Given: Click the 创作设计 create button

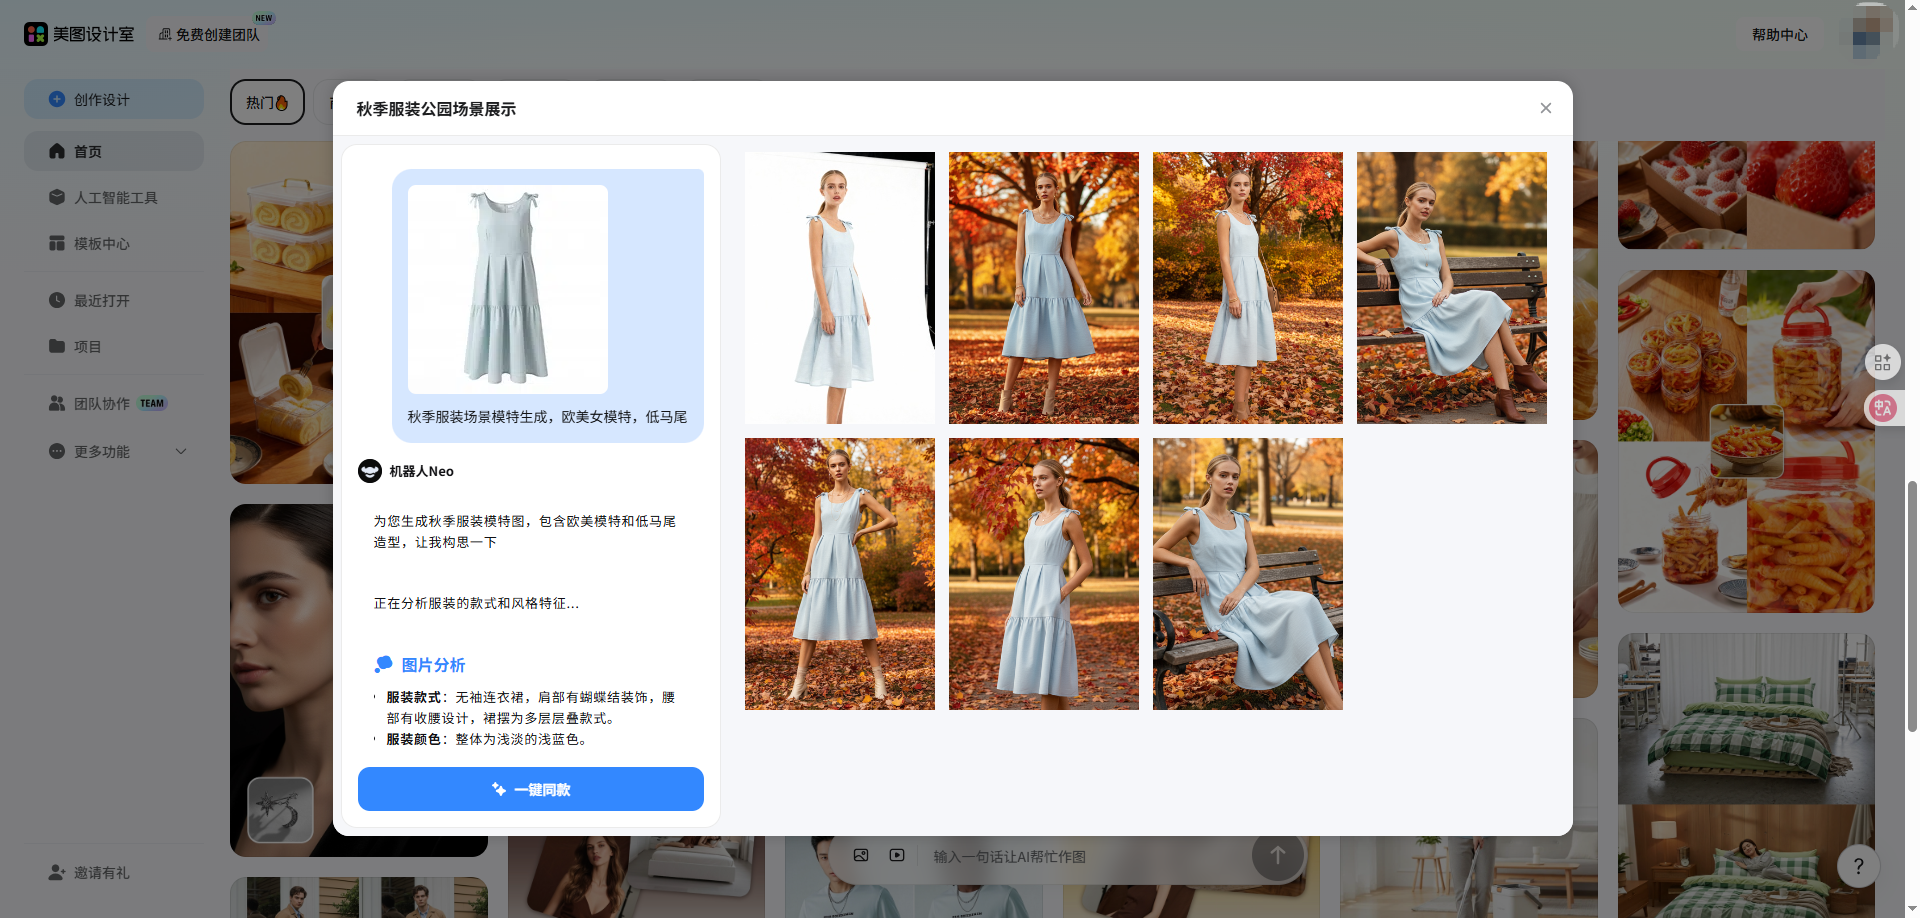Looking at the screenshot, I should click(x=113, y=99).
